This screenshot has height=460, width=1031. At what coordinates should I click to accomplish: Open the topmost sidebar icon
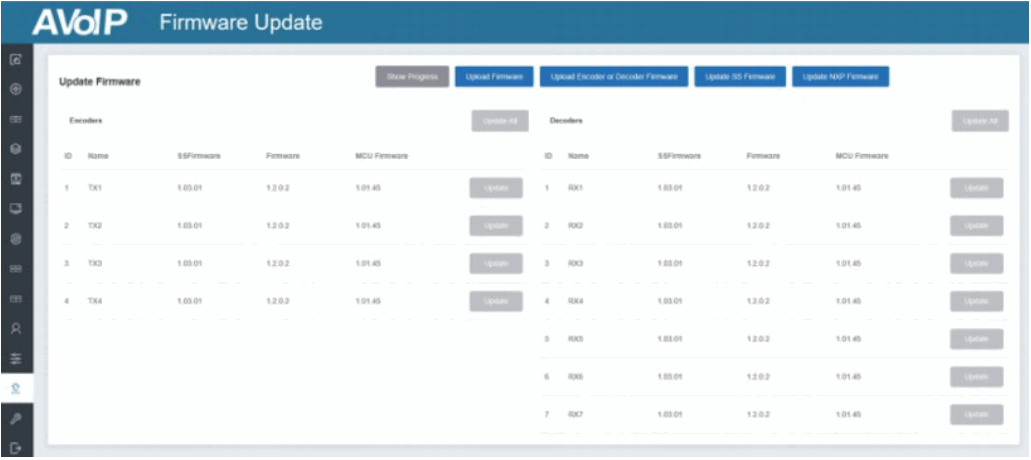pyautogui.click(x=17, y=59)
